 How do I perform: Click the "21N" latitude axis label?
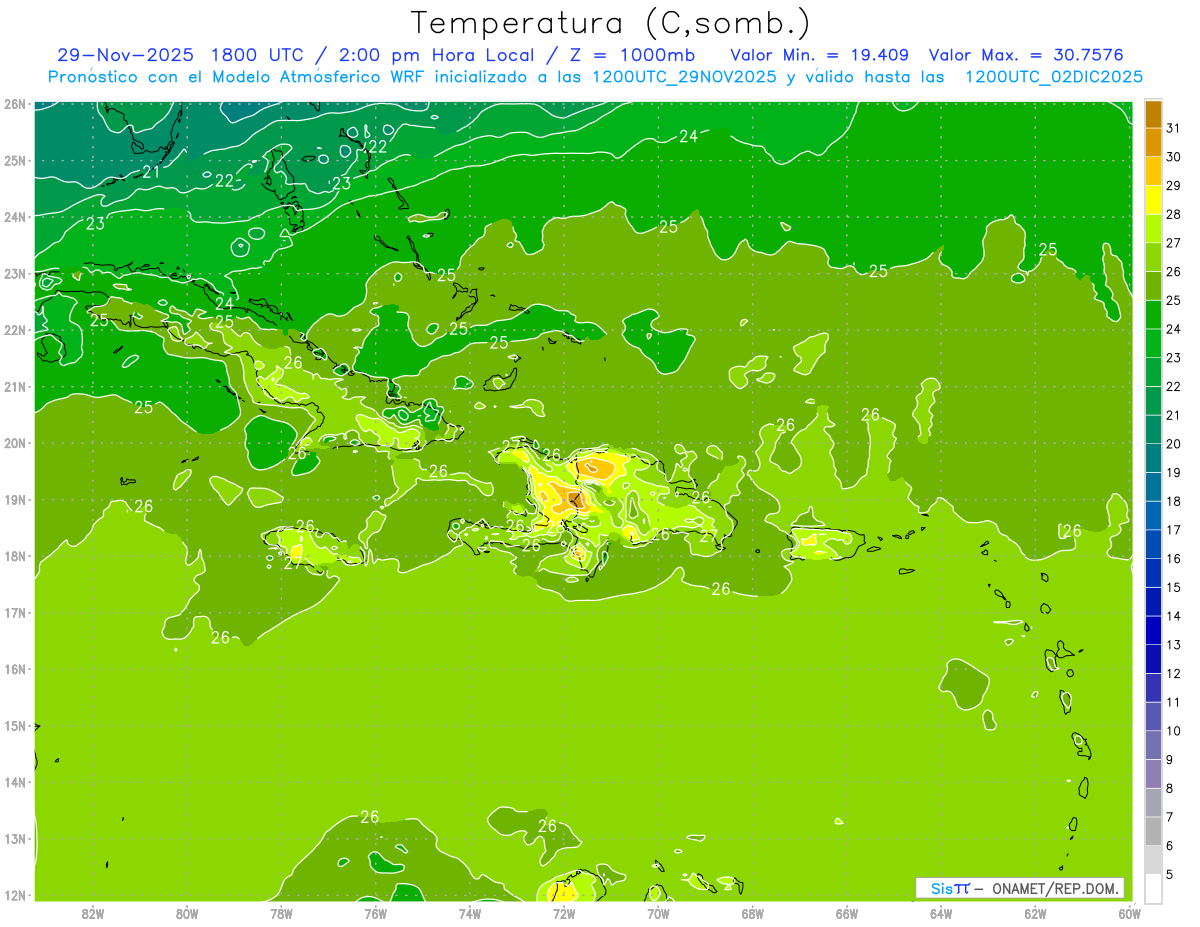pos(15,386)
